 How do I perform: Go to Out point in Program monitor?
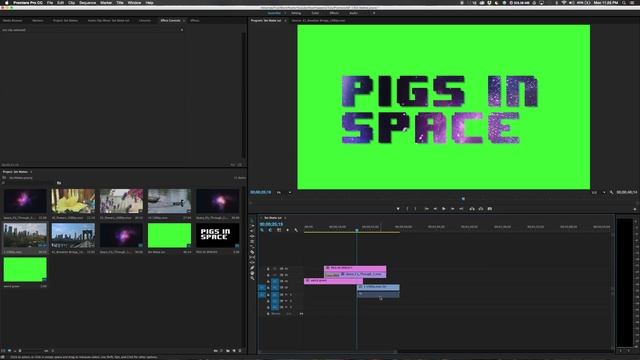461,209
